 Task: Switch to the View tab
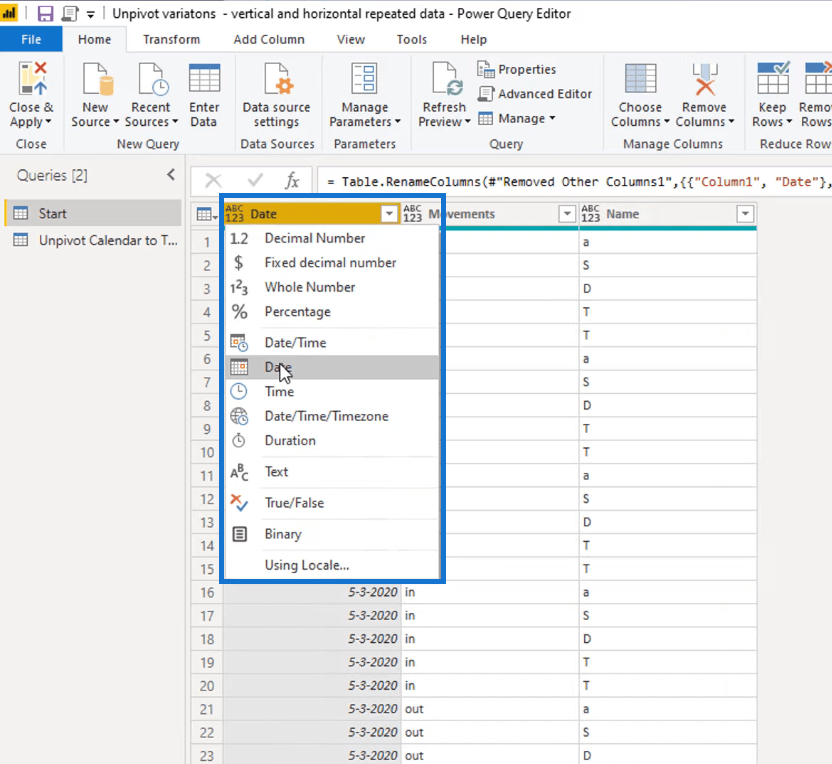point(351,39)
